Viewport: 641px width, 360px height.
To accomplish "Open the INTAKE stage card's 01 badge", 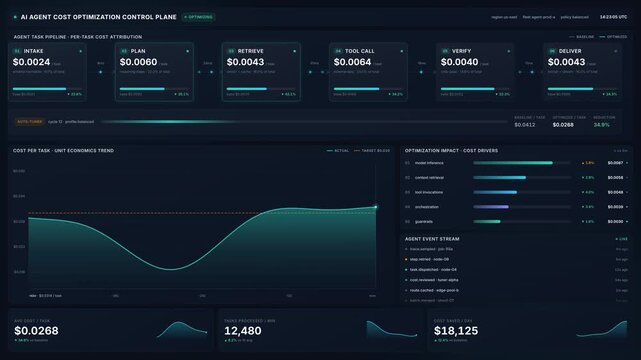I will point(17,51).
